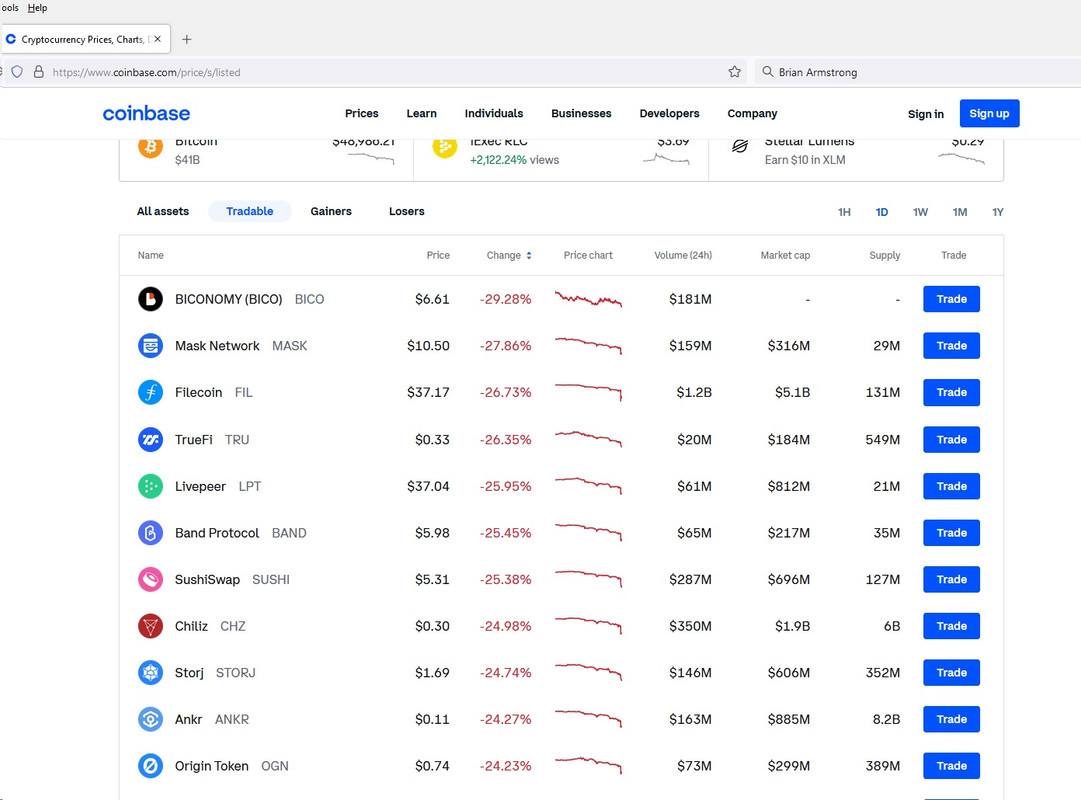The image size is (1081, 800).
Task: Click the Origin Token coin icon
Action: [x=150, y=766]
